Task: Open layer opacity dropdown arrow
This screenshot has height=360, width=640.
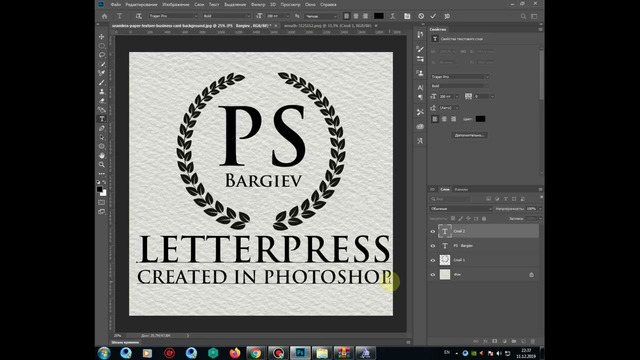Action: (x=540, y=209)
